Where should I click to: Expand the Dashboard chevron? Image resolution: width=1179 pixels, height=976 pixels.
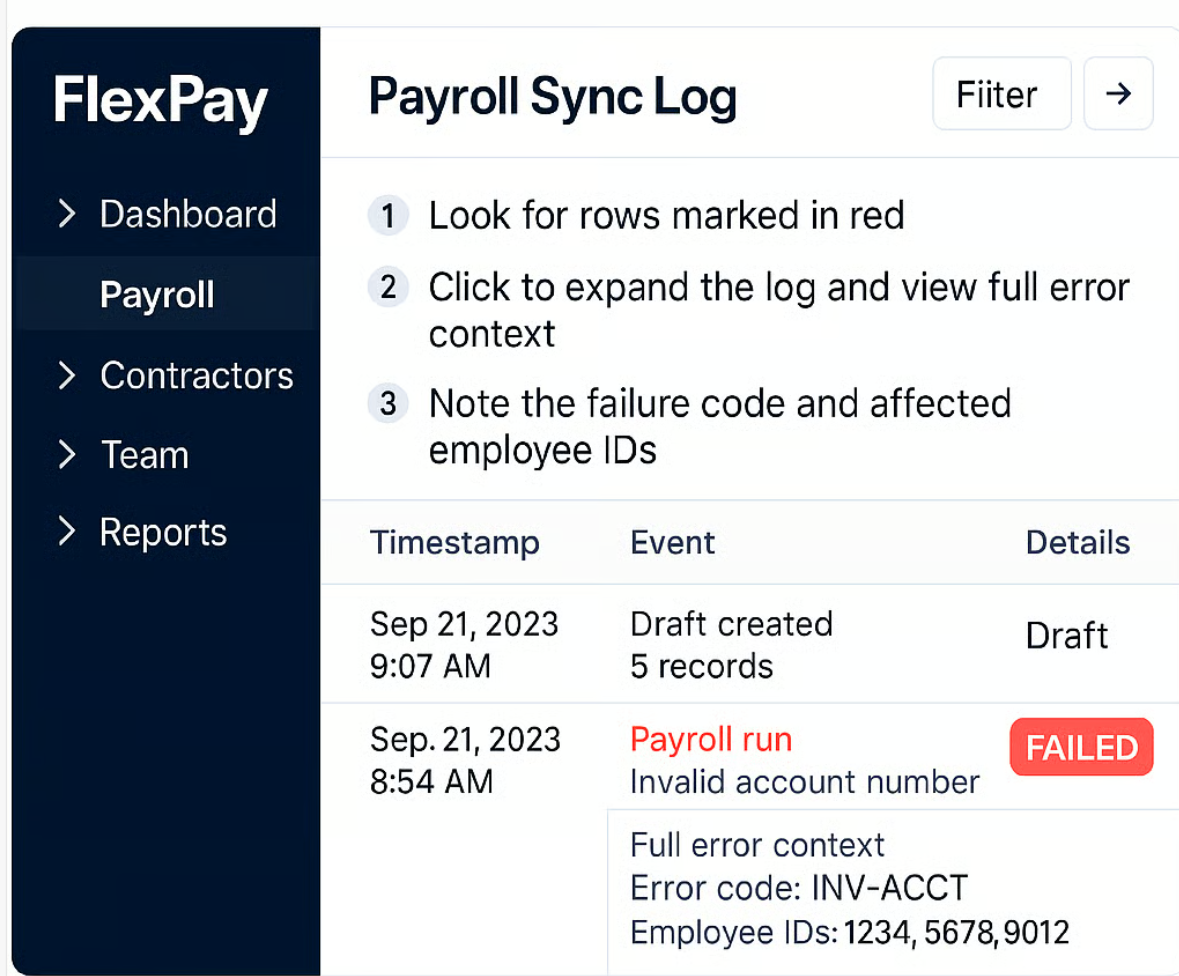point(67,214)
